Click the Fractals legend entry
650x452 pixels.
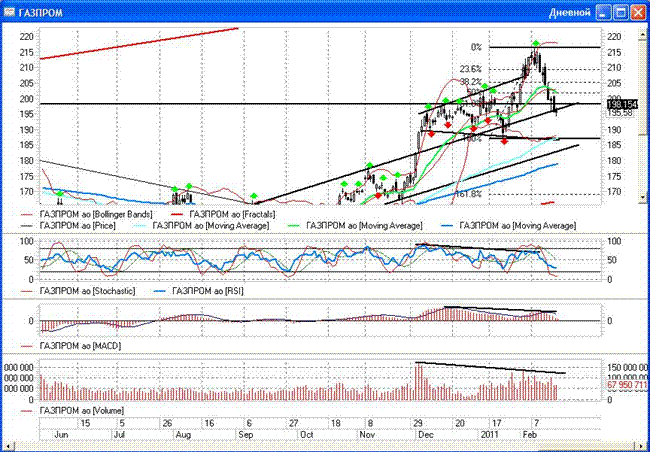223,214
